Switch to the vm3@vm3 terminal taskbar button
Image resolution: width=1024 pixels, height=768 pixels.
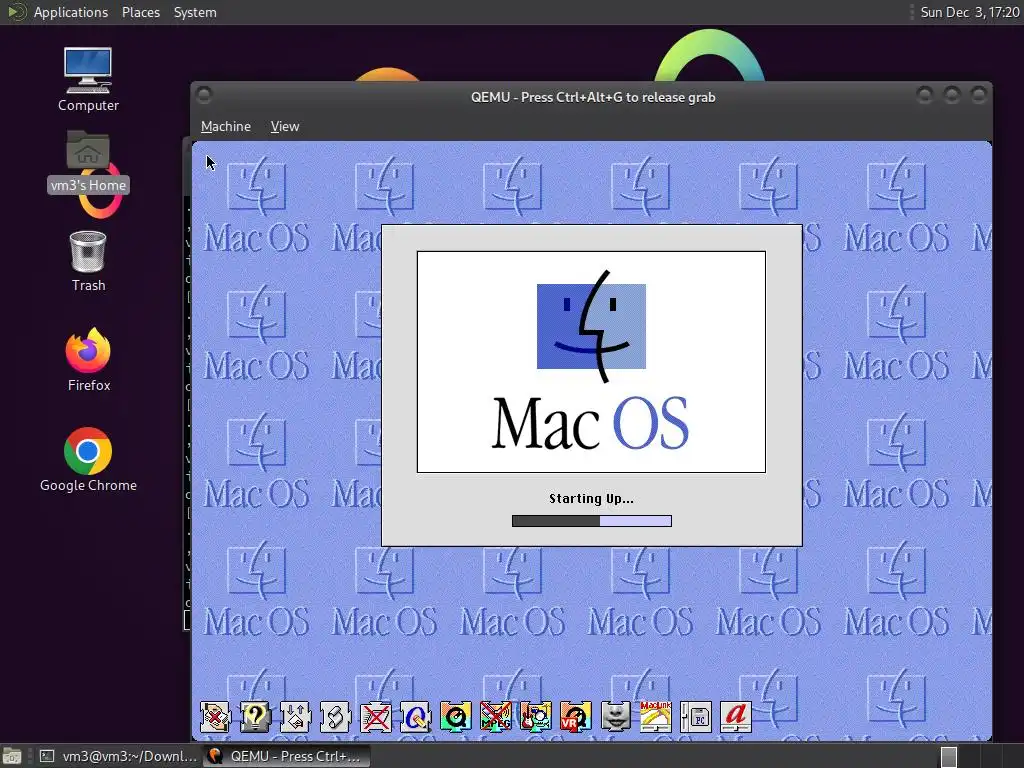coord(118,756)
